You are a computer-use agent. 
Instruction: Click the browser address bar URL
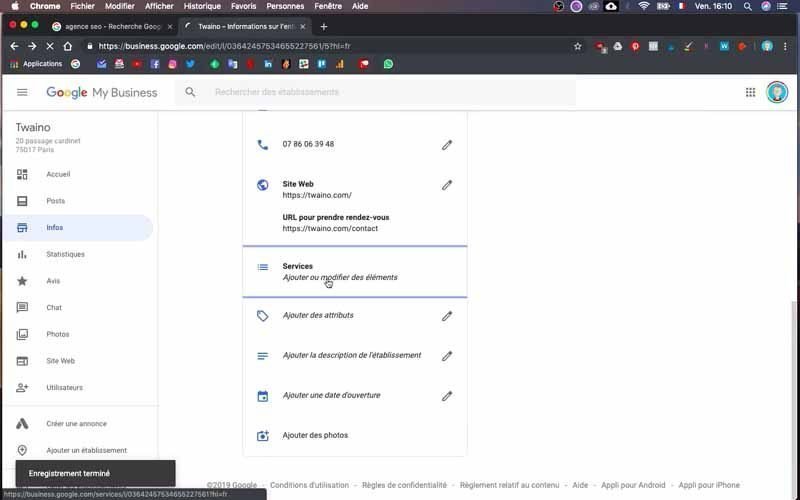(x=224, y=46)
